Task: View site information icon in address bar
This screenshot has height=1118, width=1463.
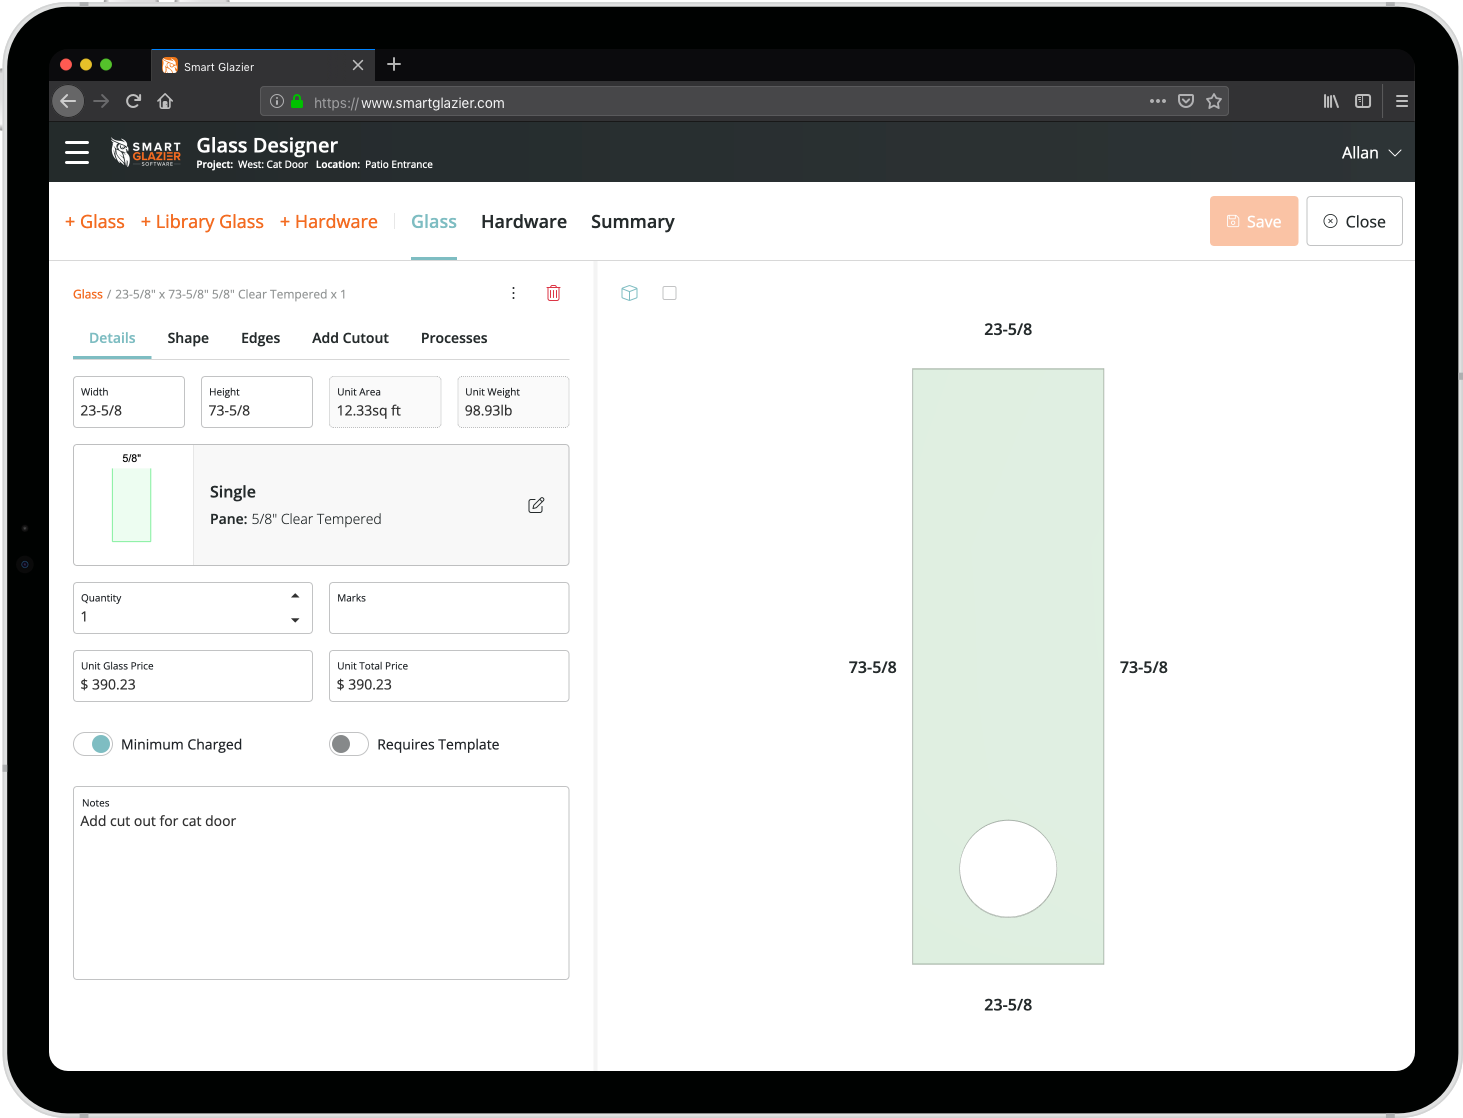Action: 277,101
